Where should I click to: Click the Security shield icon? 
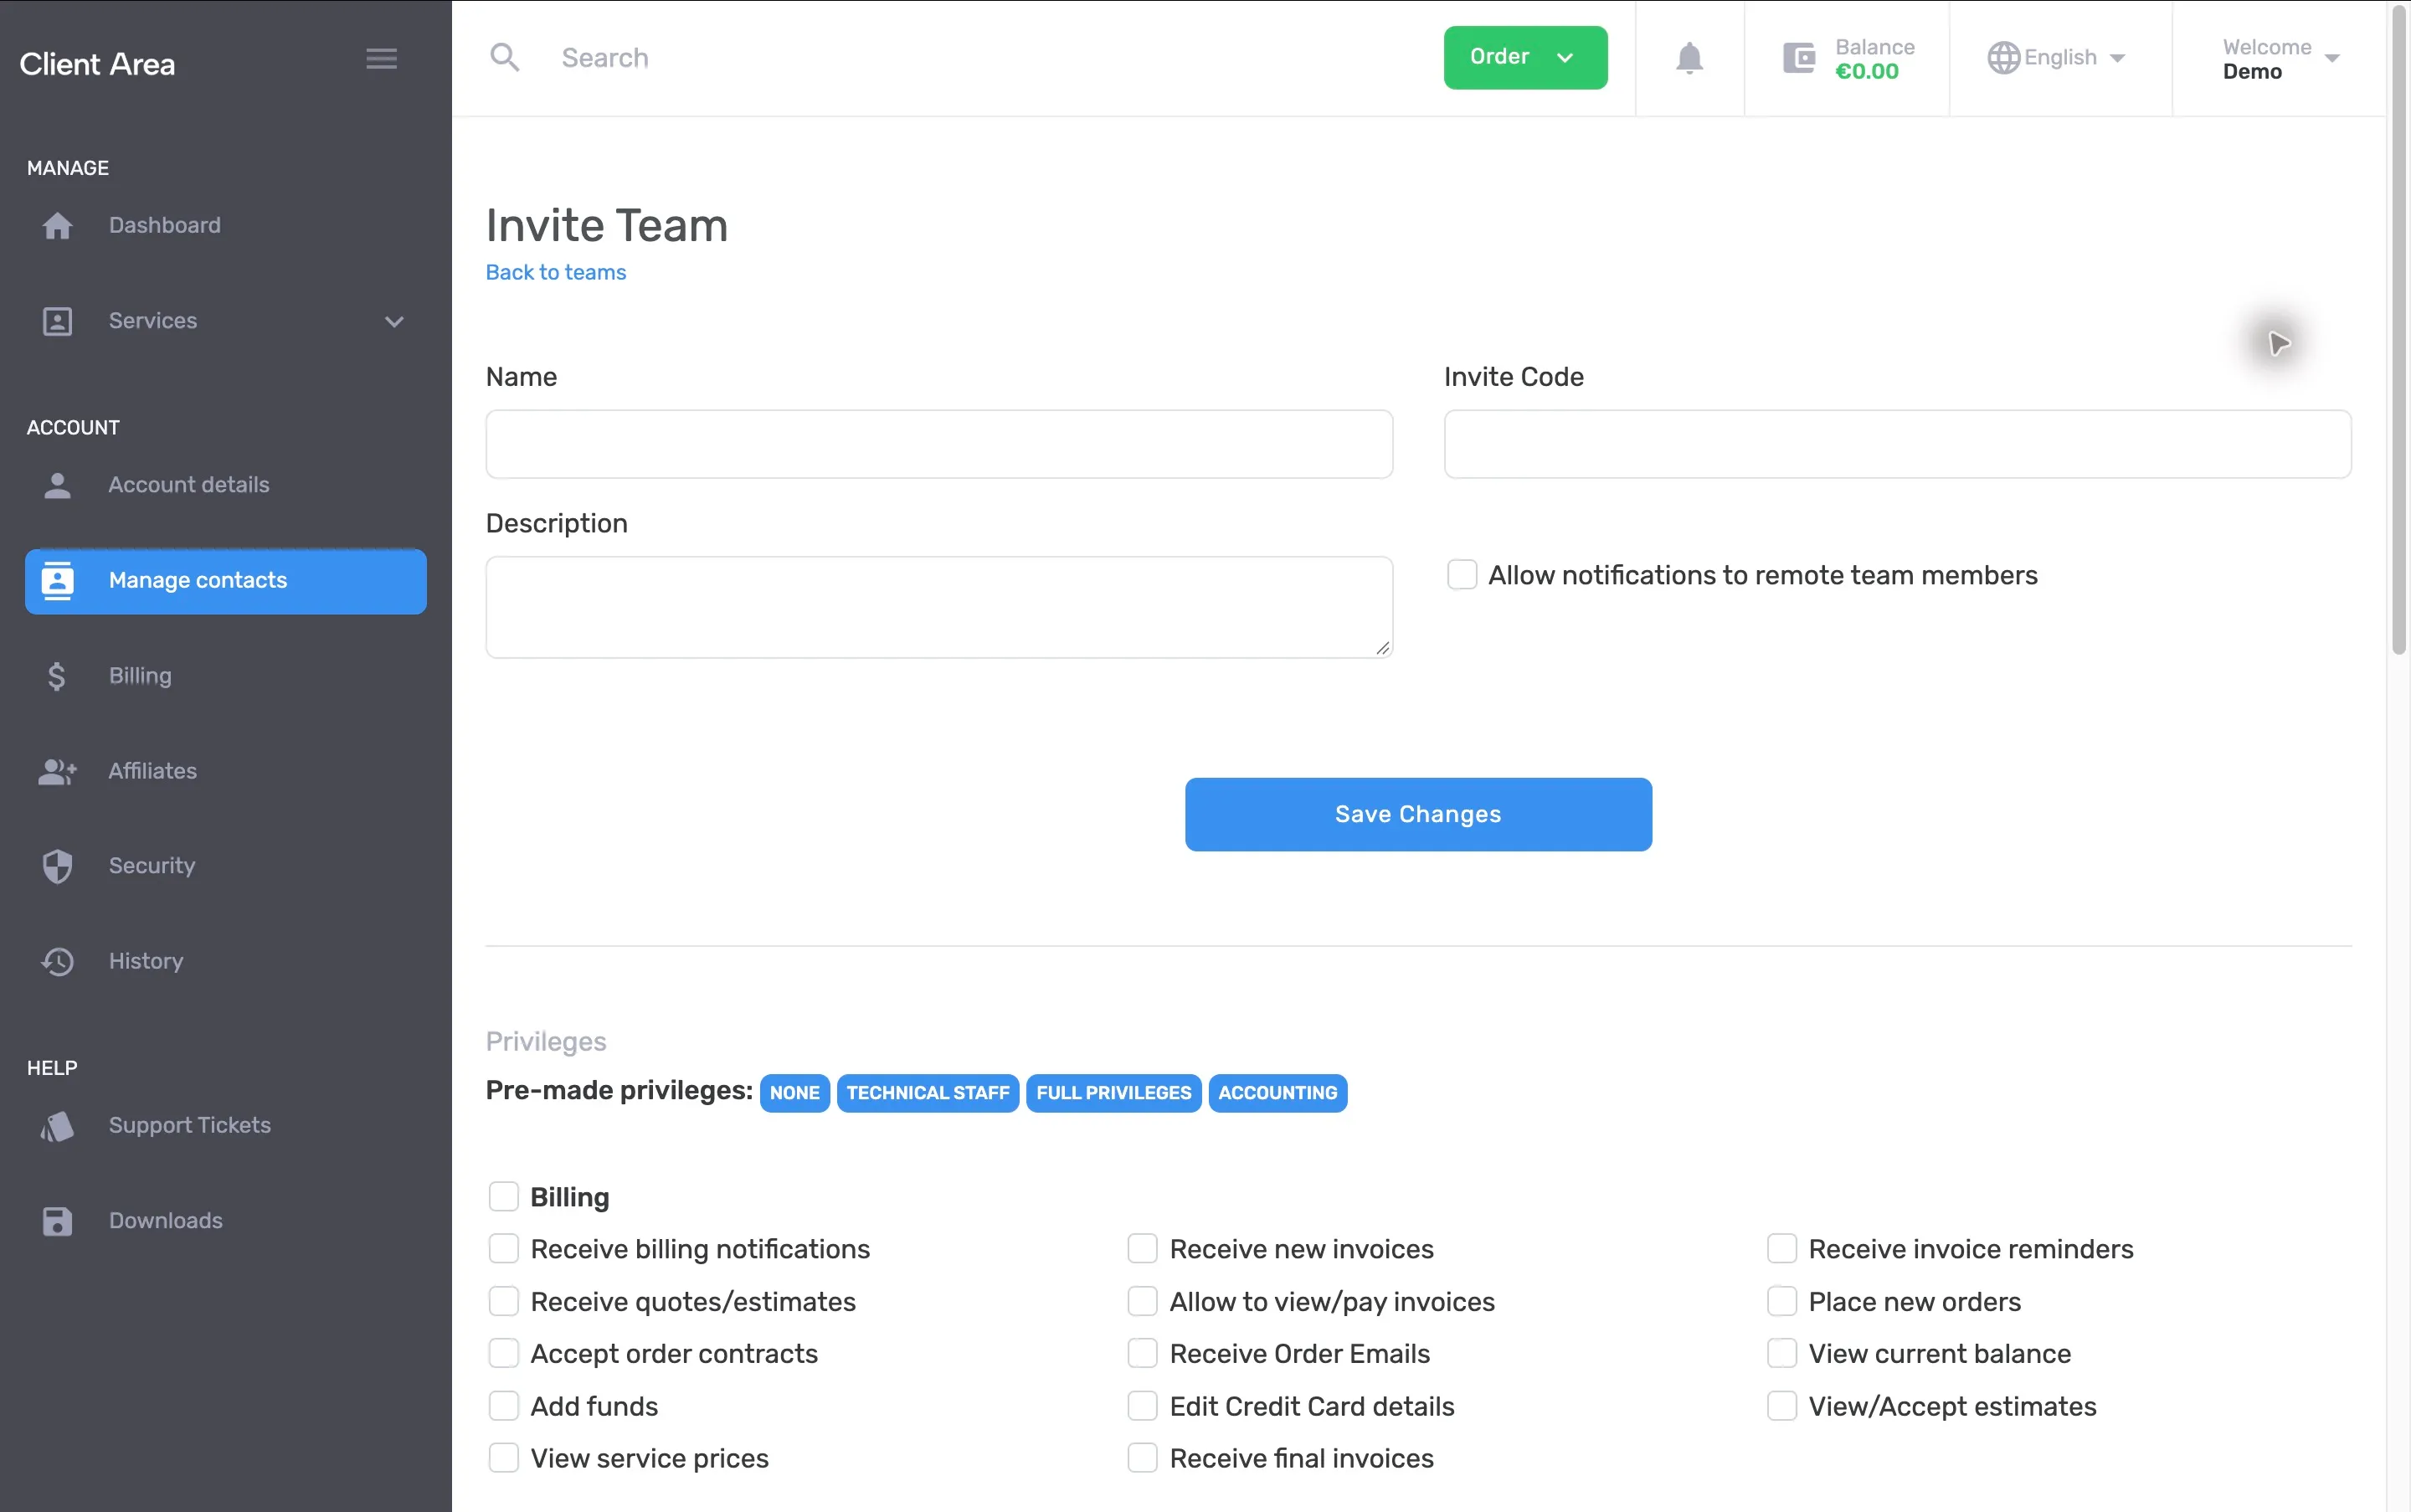(58, 866)
